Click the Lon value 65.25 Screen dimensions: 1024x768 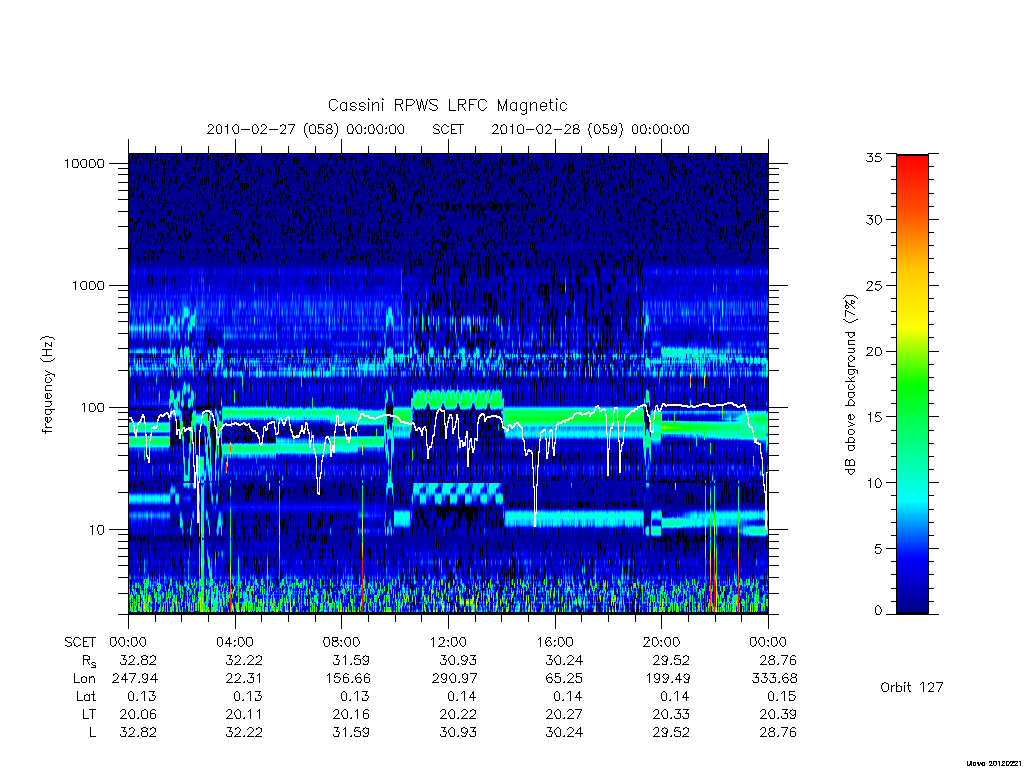pyautogui.click(x=564, y=679)
